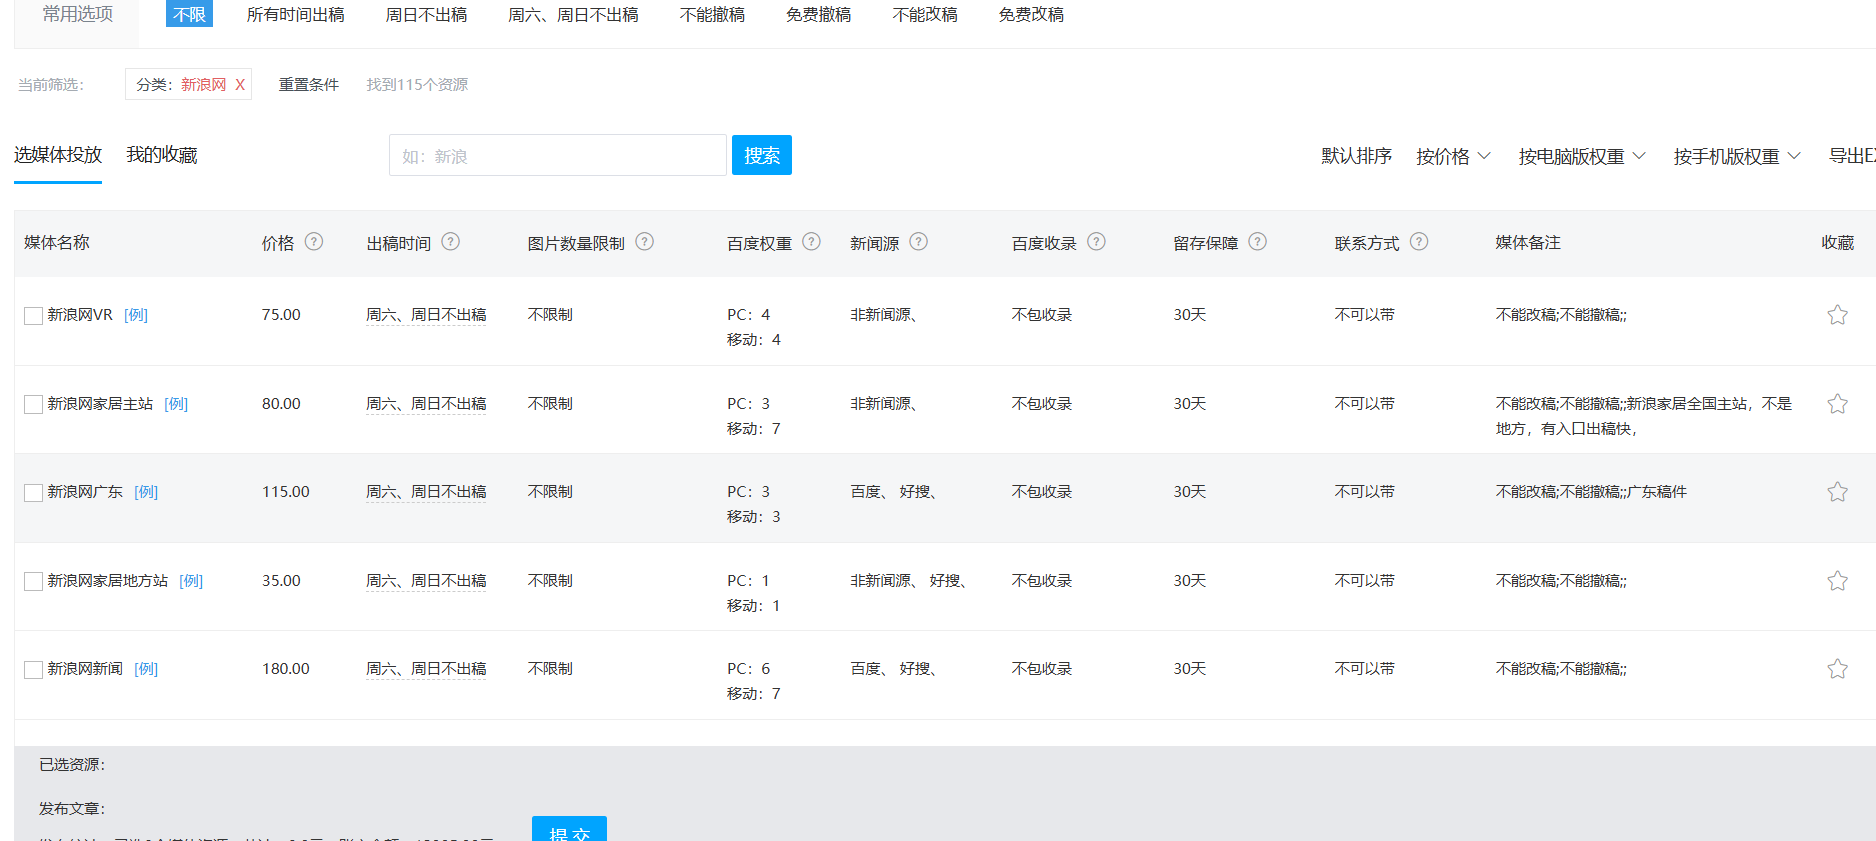The height and width of the screenshot is (841, 1876).
Task: Select checkbox for 新浪网家居地方站
Action: click(x=33, y=582)
